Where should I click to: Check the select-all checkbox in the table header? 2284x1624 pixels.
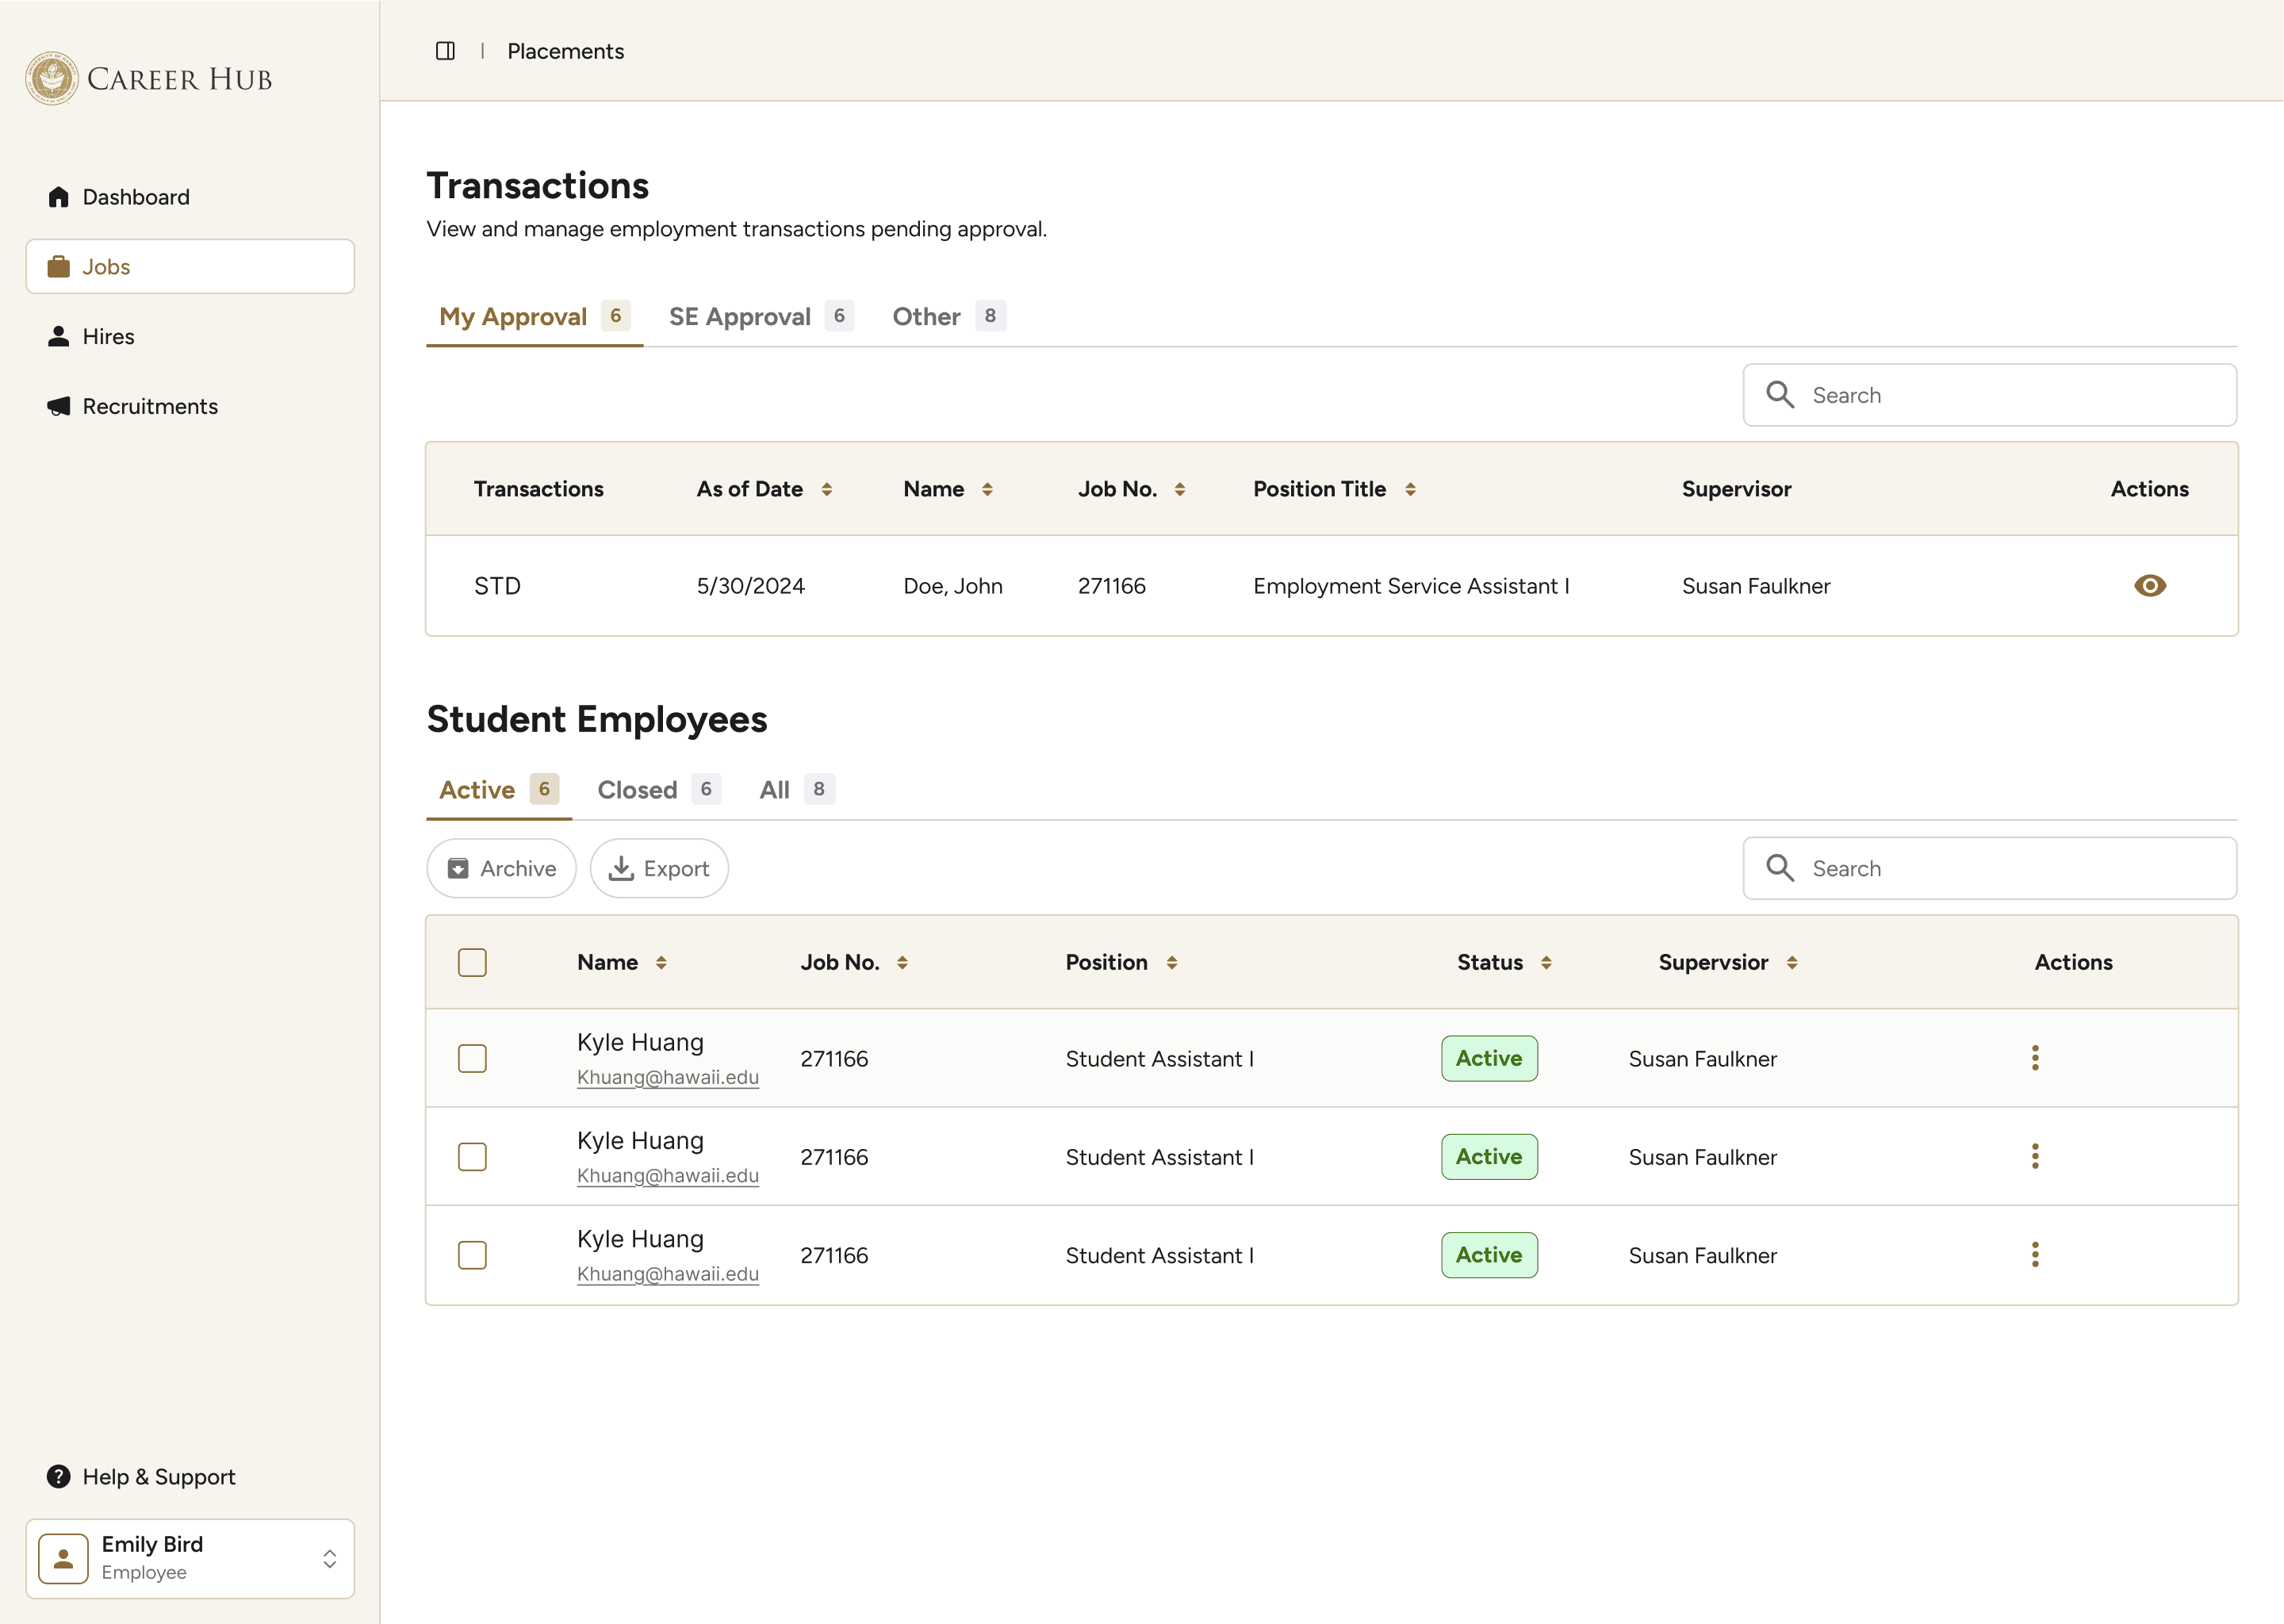pos(472,963)
